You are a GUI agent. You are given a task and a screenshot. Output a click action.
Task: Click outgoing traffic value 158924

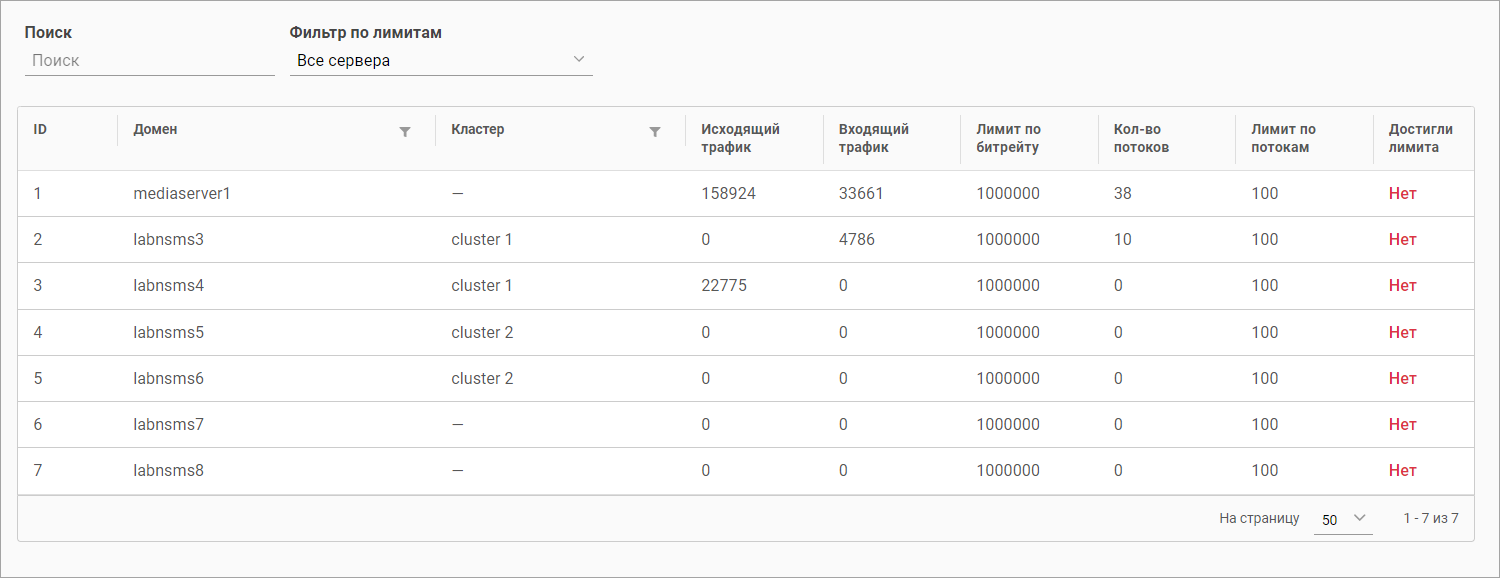point(728,193)
